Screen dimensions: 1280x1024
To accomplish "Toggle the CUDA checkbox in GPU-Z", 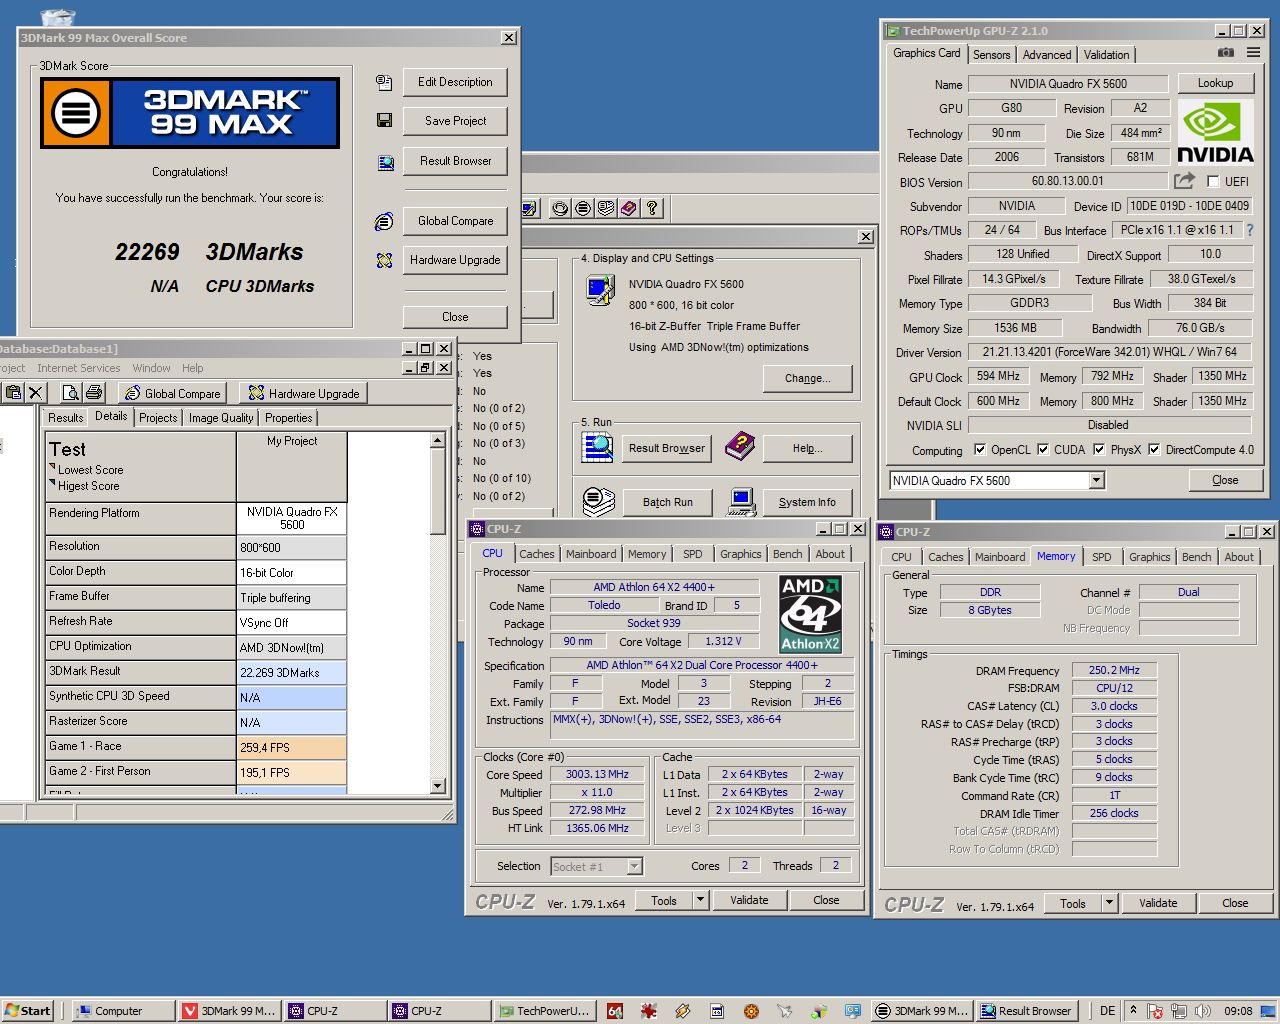I will coord(1043,450).
